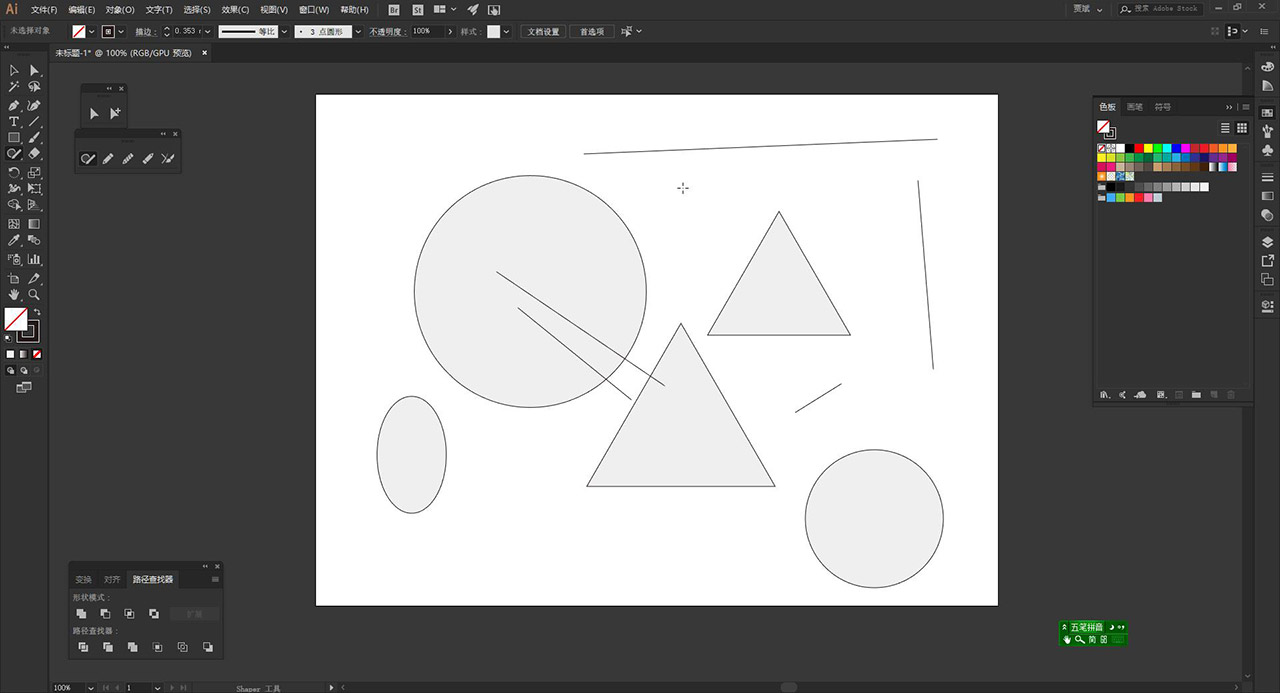Click the 文档设置 button

[544, 32]
